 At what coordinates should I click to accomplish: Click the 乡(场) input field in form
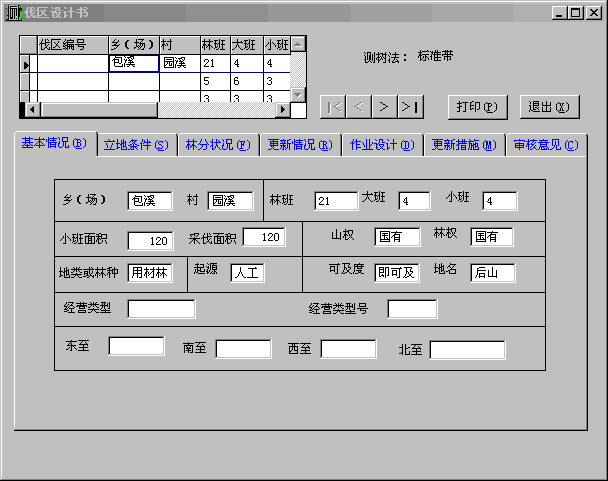pyautogui.click(x=150, y=201)
